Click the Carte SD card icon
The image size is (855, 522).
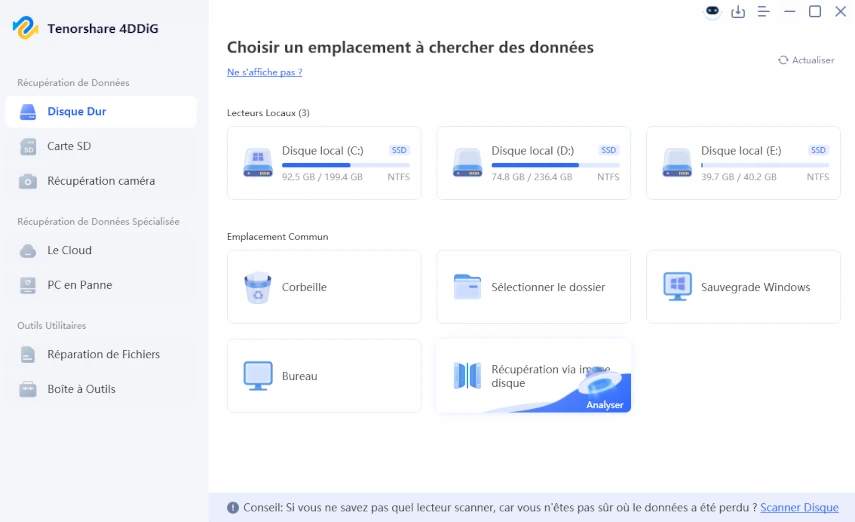(28, 147)
